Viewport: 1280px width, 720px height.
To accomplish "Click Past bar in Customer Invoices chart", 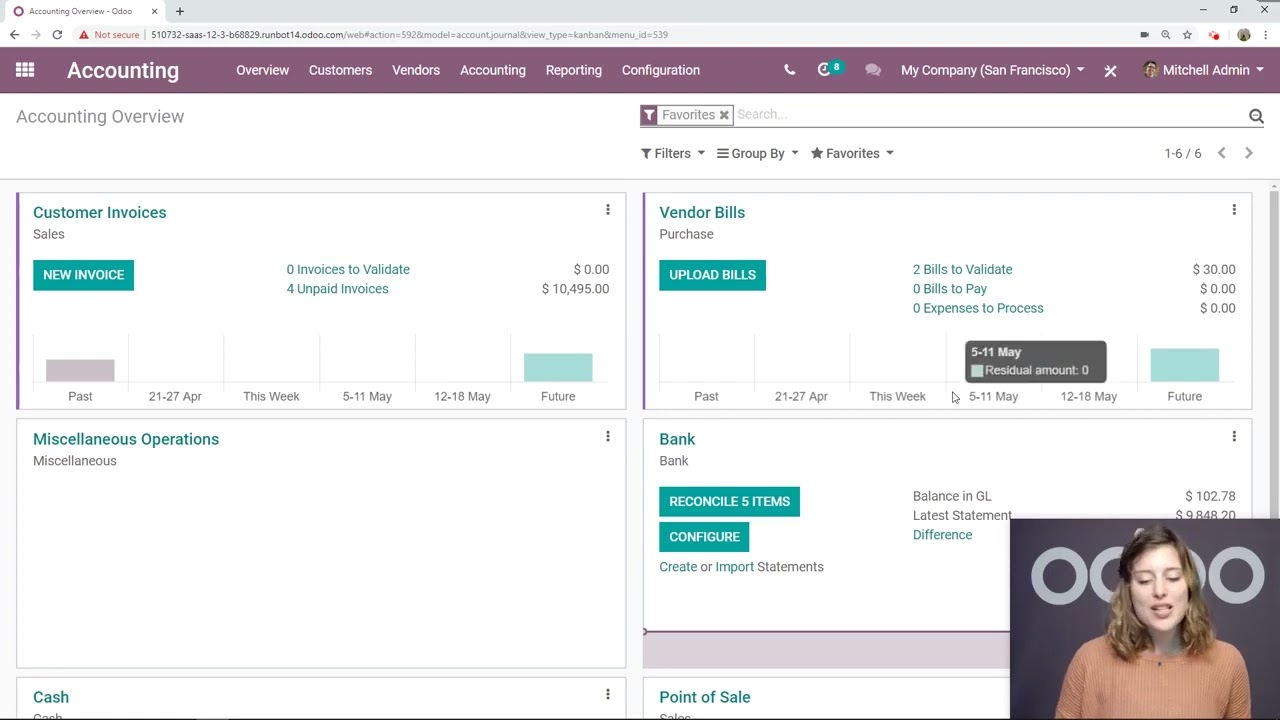I will [80, 371].
